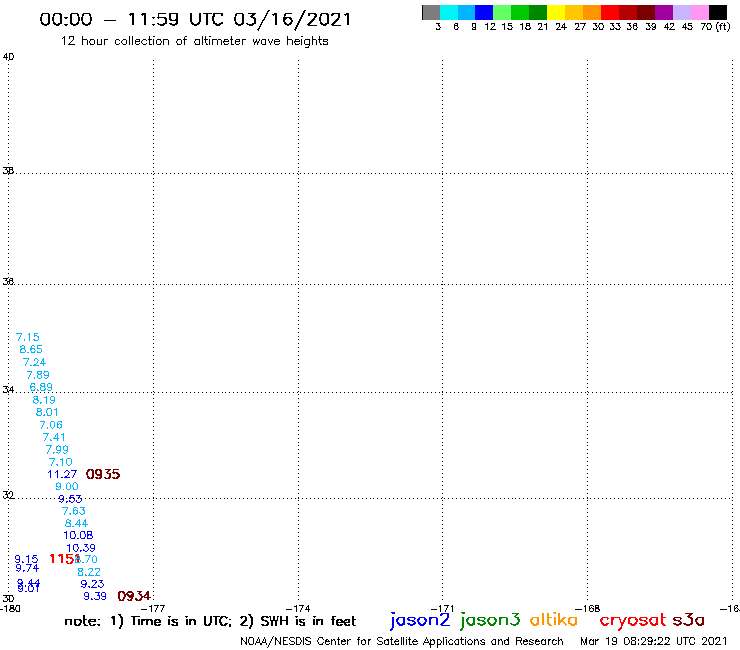This screenshot has width=740, height=650.
Task: Click the jason2 satellite legend label
Action: coord(420,620)
